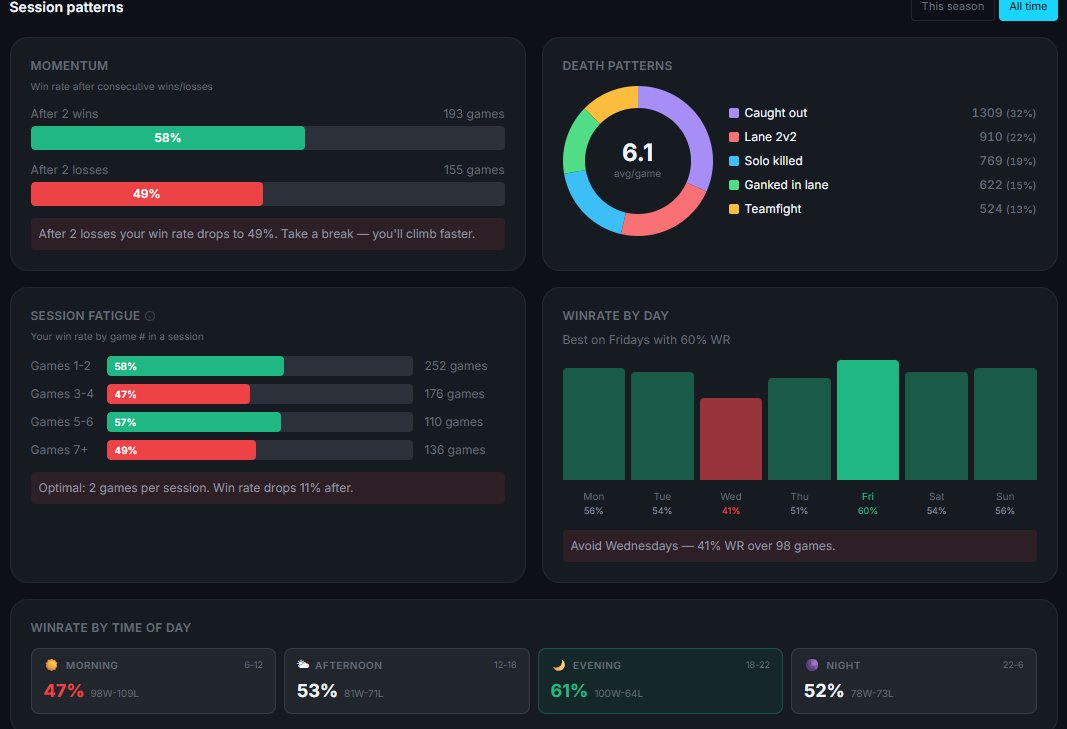1067x729 pixels.
Task: Select the Sunday winrate bar
Action: (1005, 424)
